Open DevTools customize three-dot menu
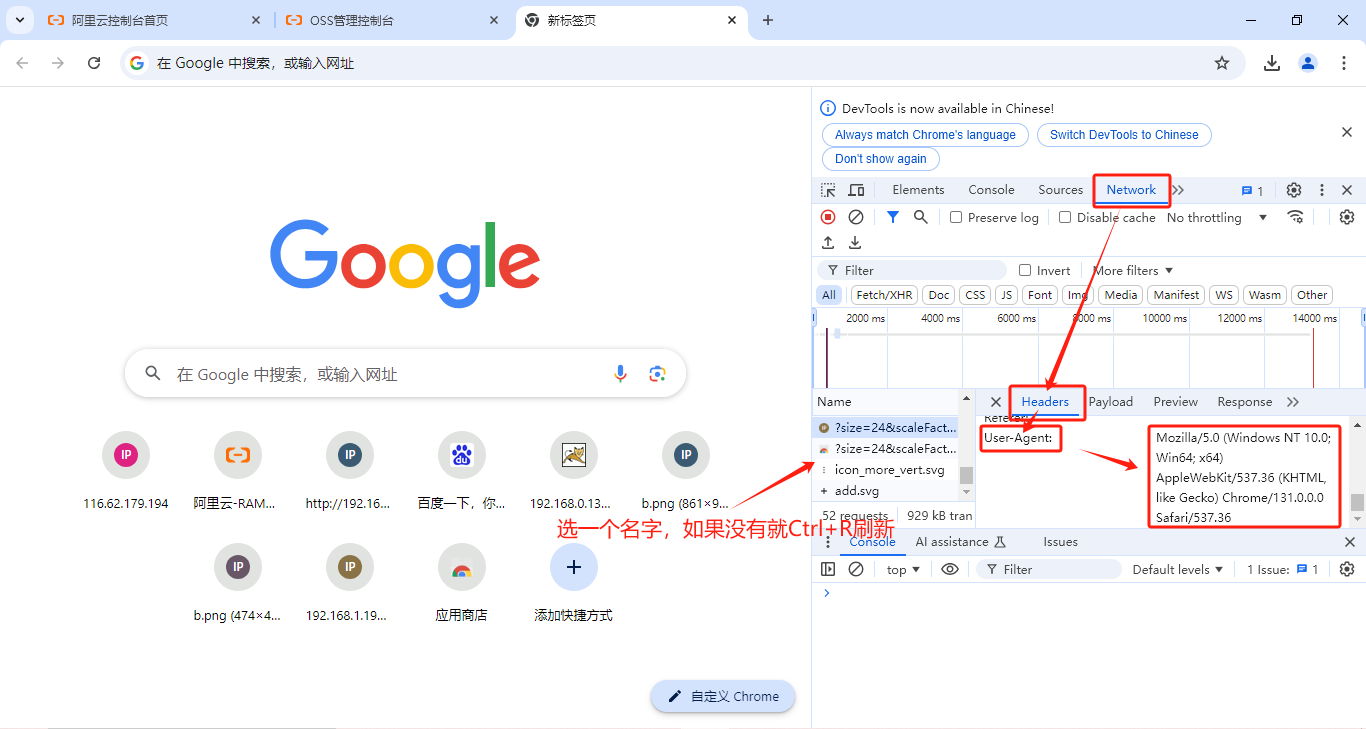The width and height of the screenshot is (1366, 729). (x=1322, y=190)
